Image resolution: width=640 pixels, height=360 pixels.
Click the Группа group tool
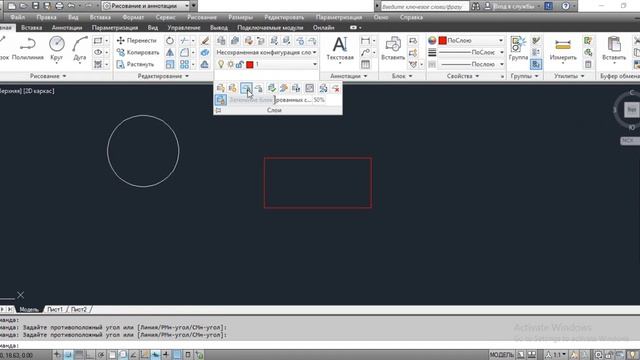[x=518, y=49]
